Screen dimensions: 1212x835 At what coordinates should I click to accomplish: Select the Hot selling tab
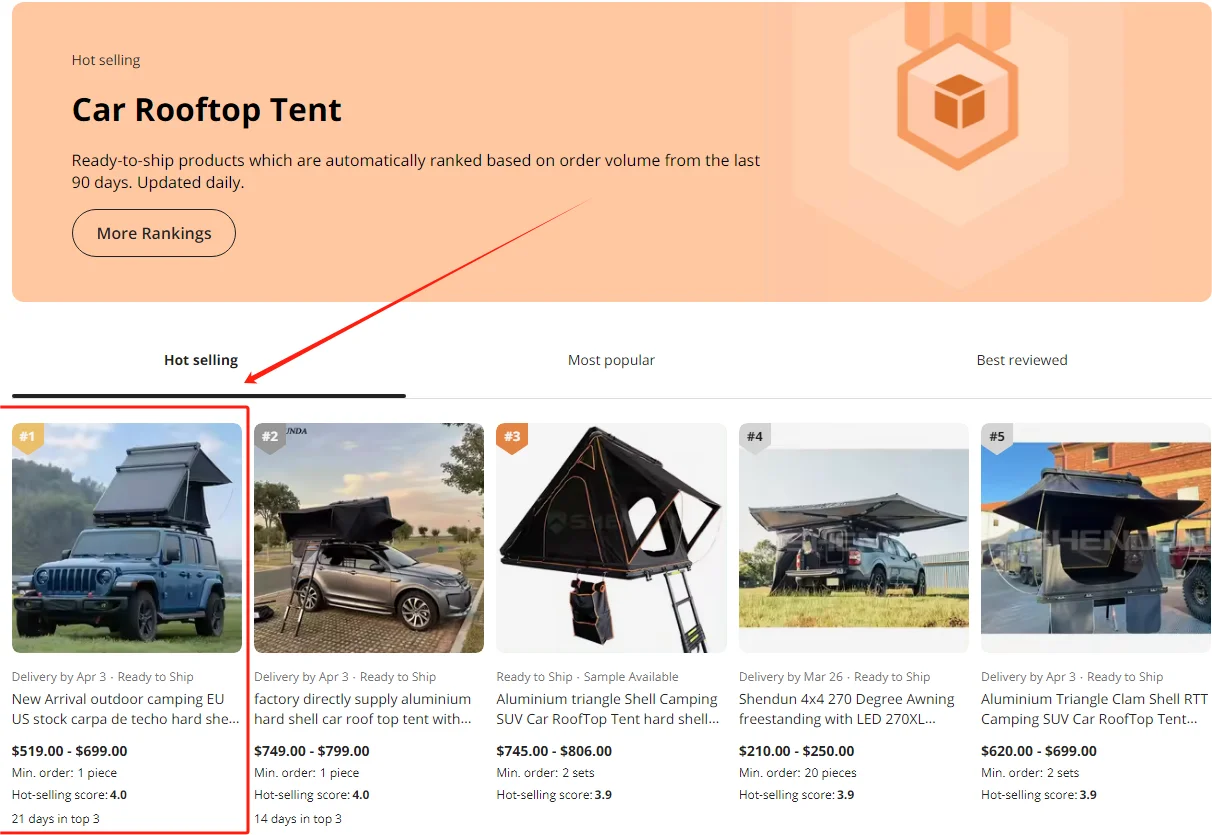[201, 360]
